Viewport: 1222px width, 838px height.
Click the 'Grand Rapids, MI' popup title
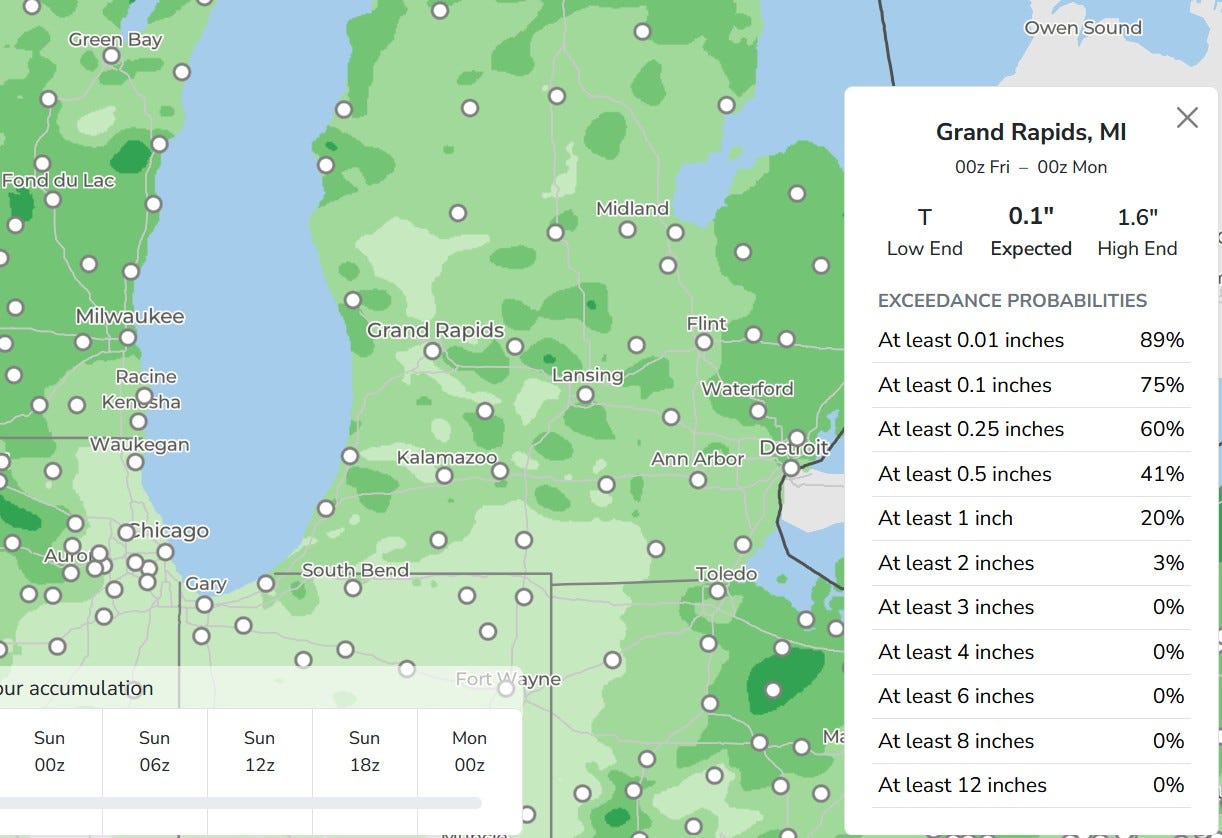coord(1031,132)
